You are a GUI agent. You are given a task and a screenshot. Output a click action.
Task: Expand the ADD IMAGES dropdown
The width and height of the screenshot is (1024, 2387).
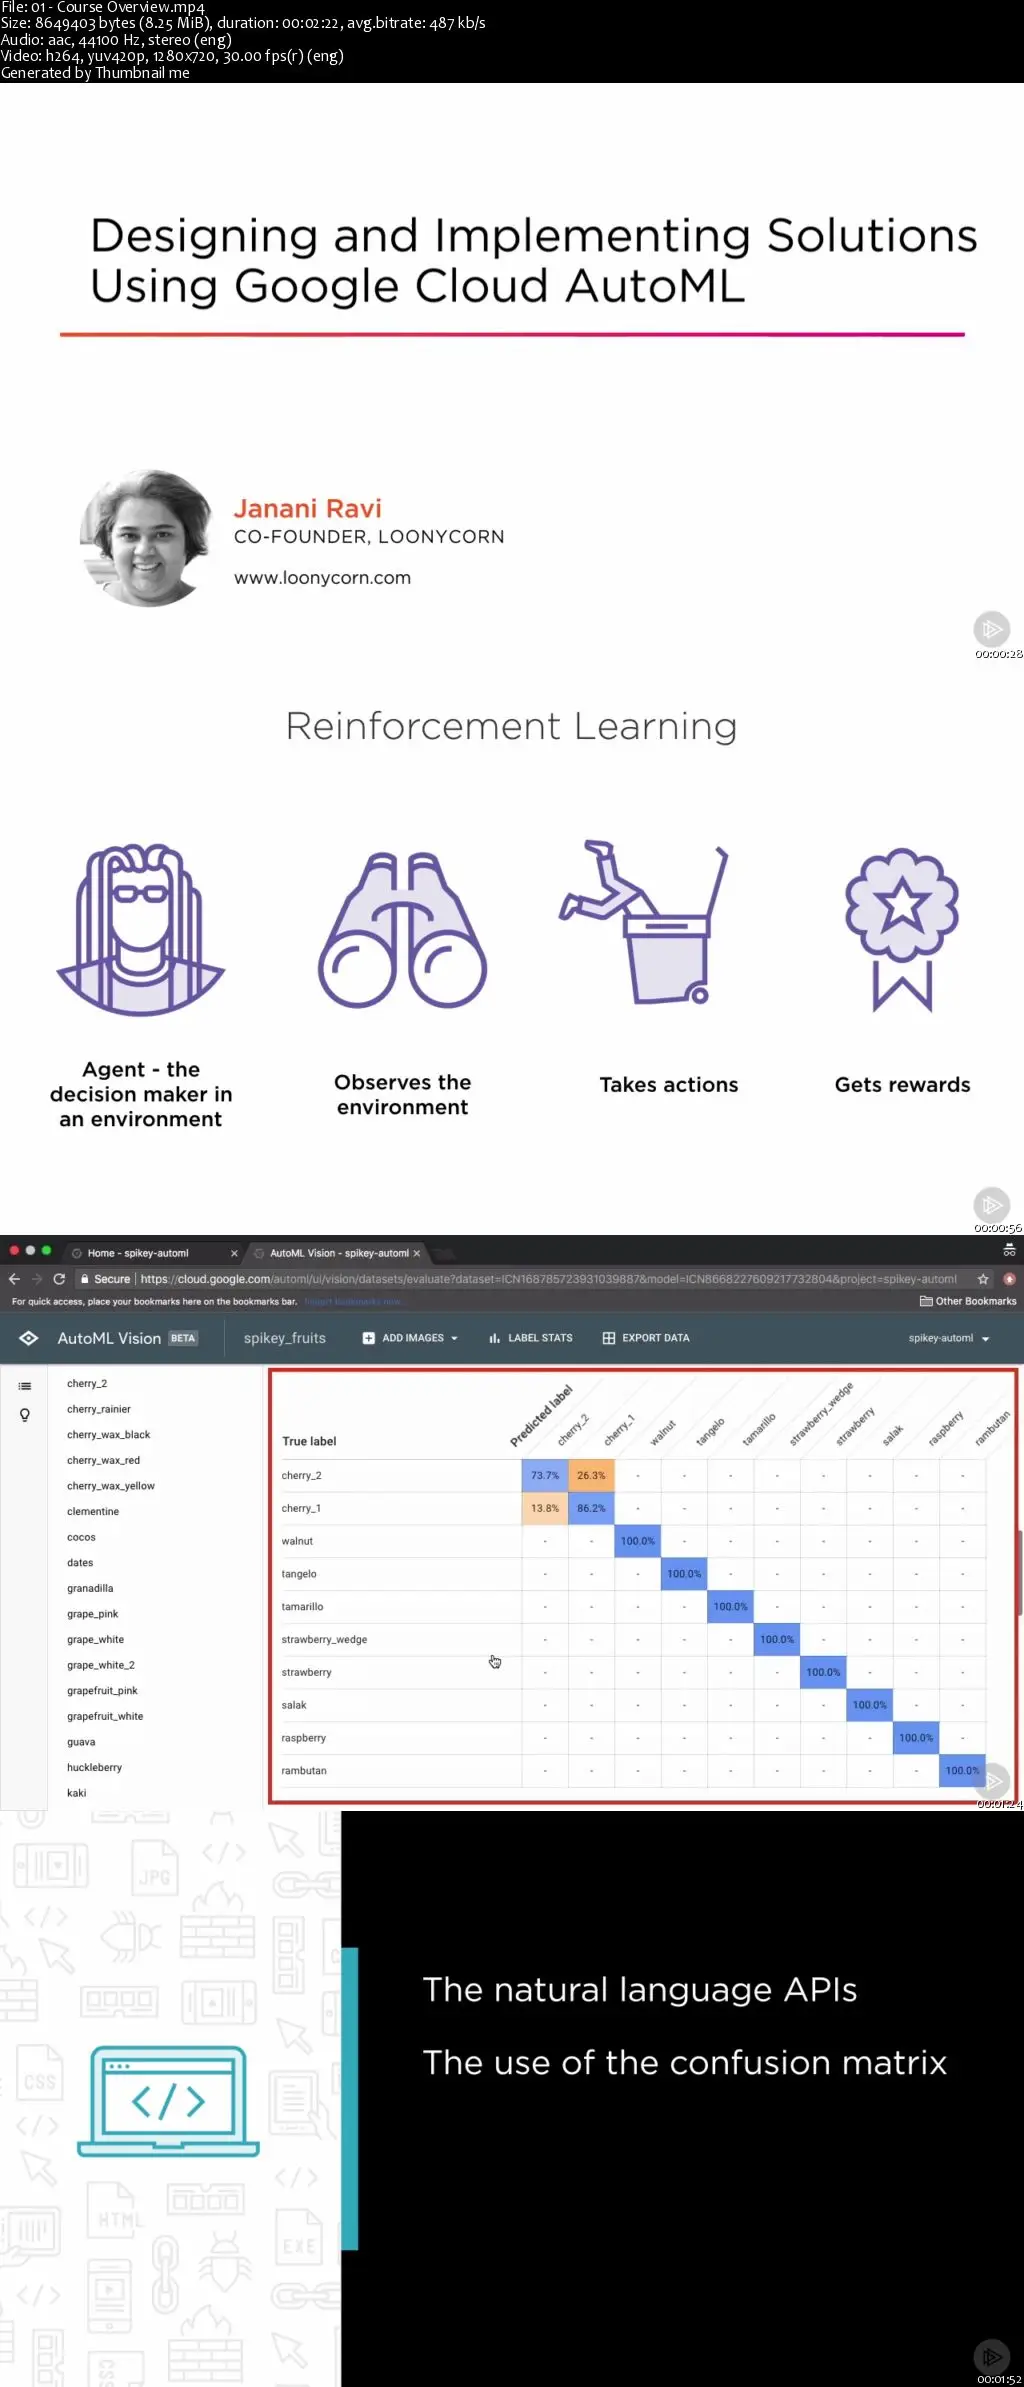tap(410, 1338)
